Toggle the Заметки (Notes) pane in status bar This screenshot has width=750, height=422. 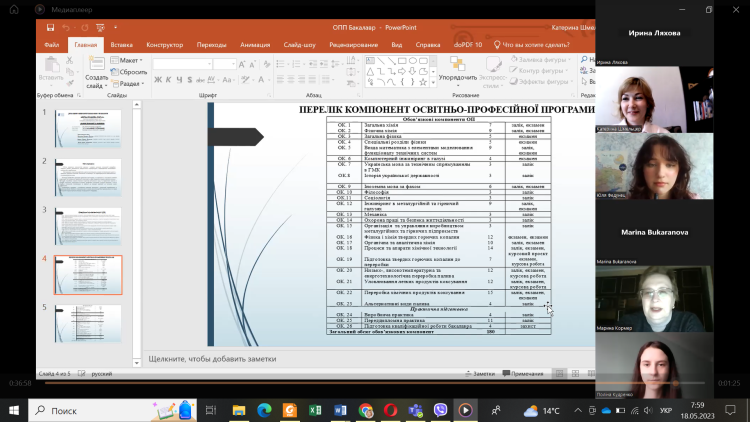(x=482, y=373)
